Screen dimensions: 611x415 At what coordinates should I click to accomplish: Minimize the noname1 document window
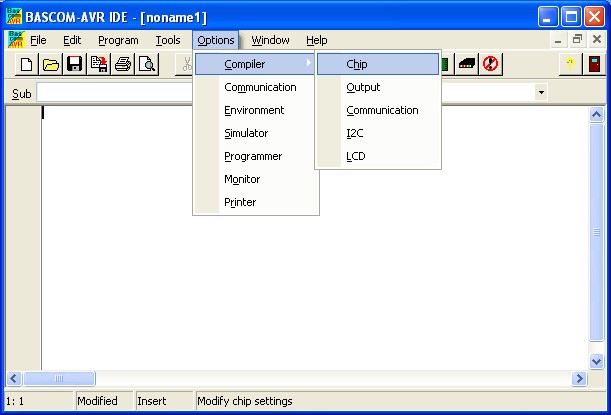pyautogui.click(x=558, y=40)
